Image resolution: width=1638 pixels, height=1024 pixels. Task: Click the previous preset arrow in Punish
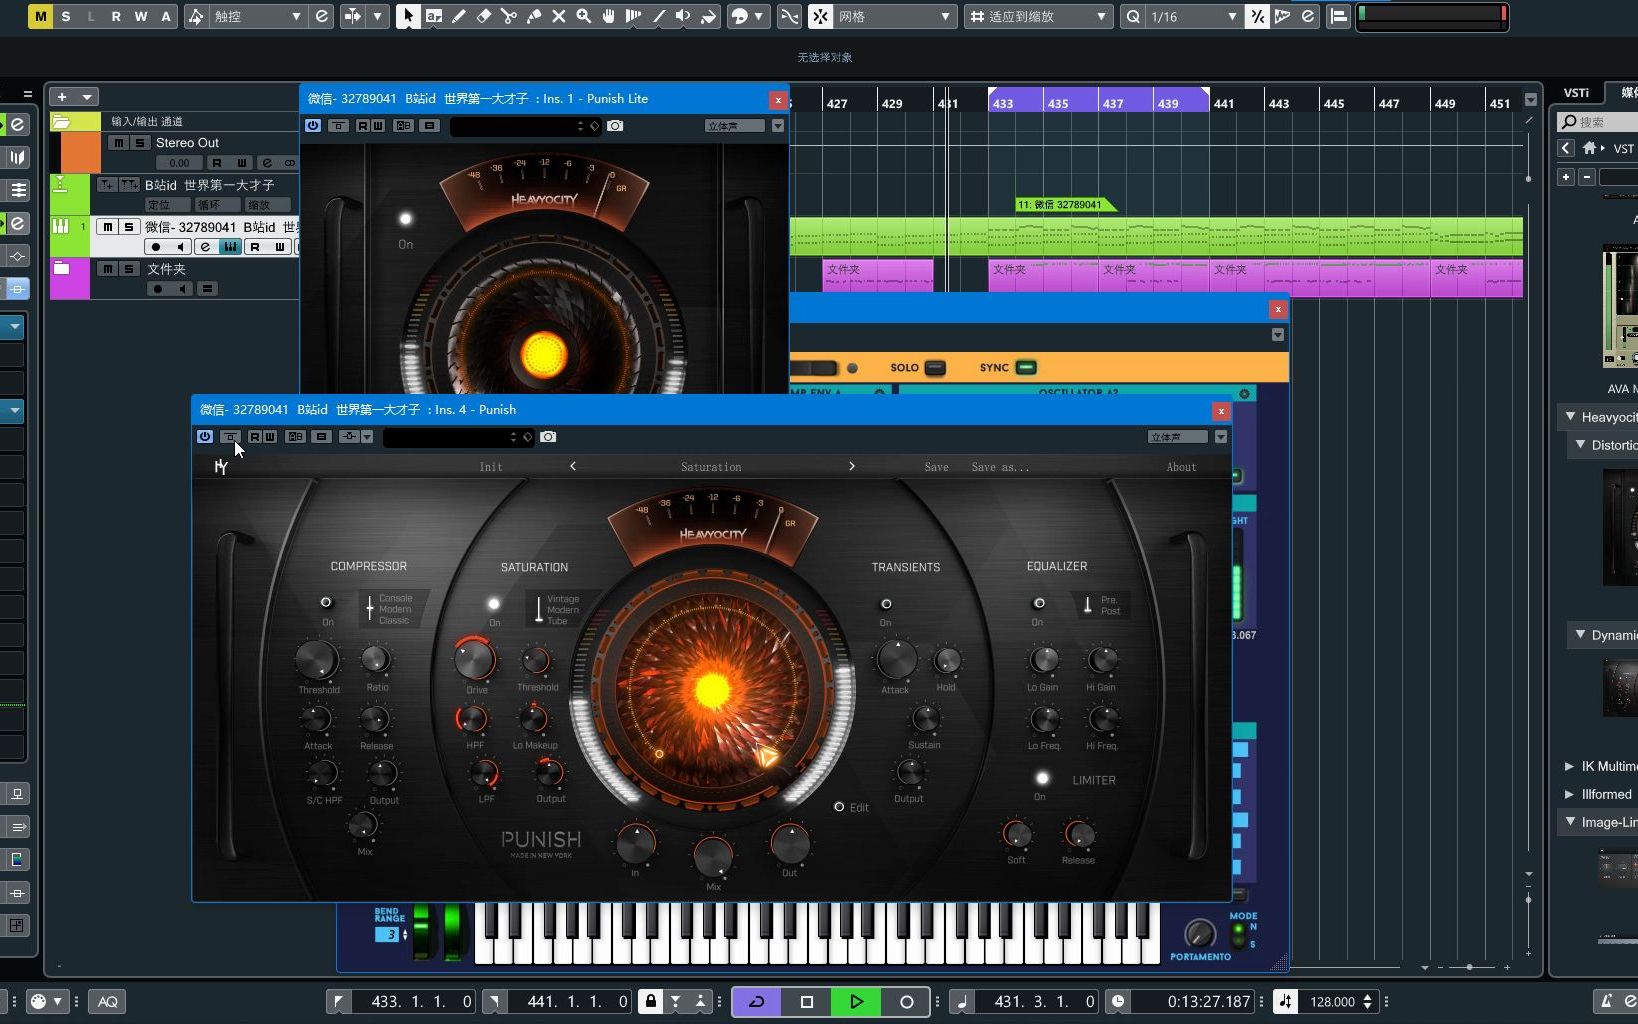(573, 466)
